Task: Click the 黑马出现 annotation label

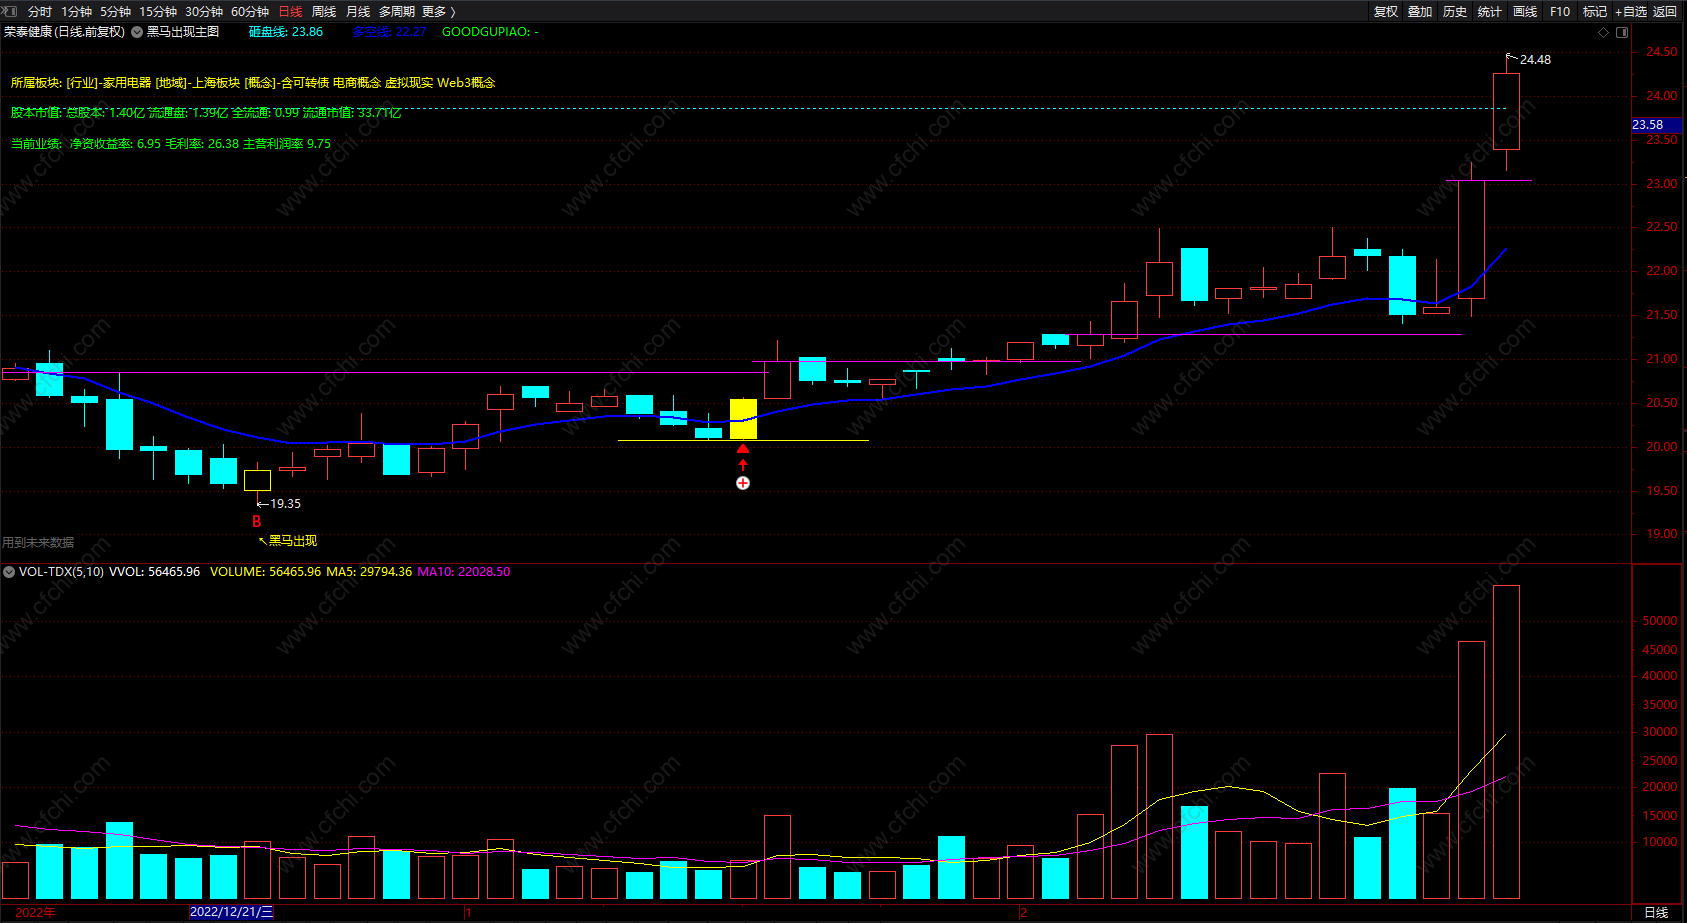Action: (293, 541)
